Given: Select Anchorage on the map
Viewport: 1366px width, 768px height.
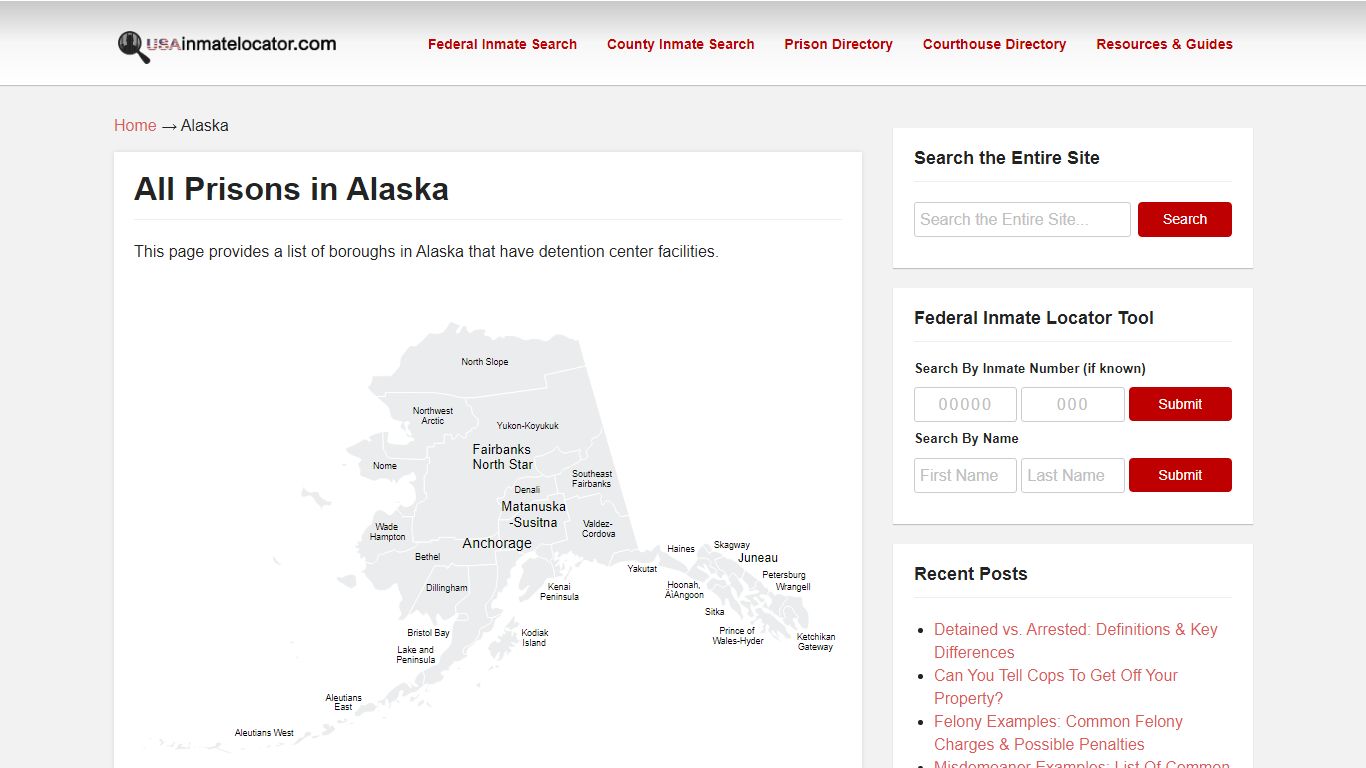Looking at the screenshot, I should tap(497, 543).
